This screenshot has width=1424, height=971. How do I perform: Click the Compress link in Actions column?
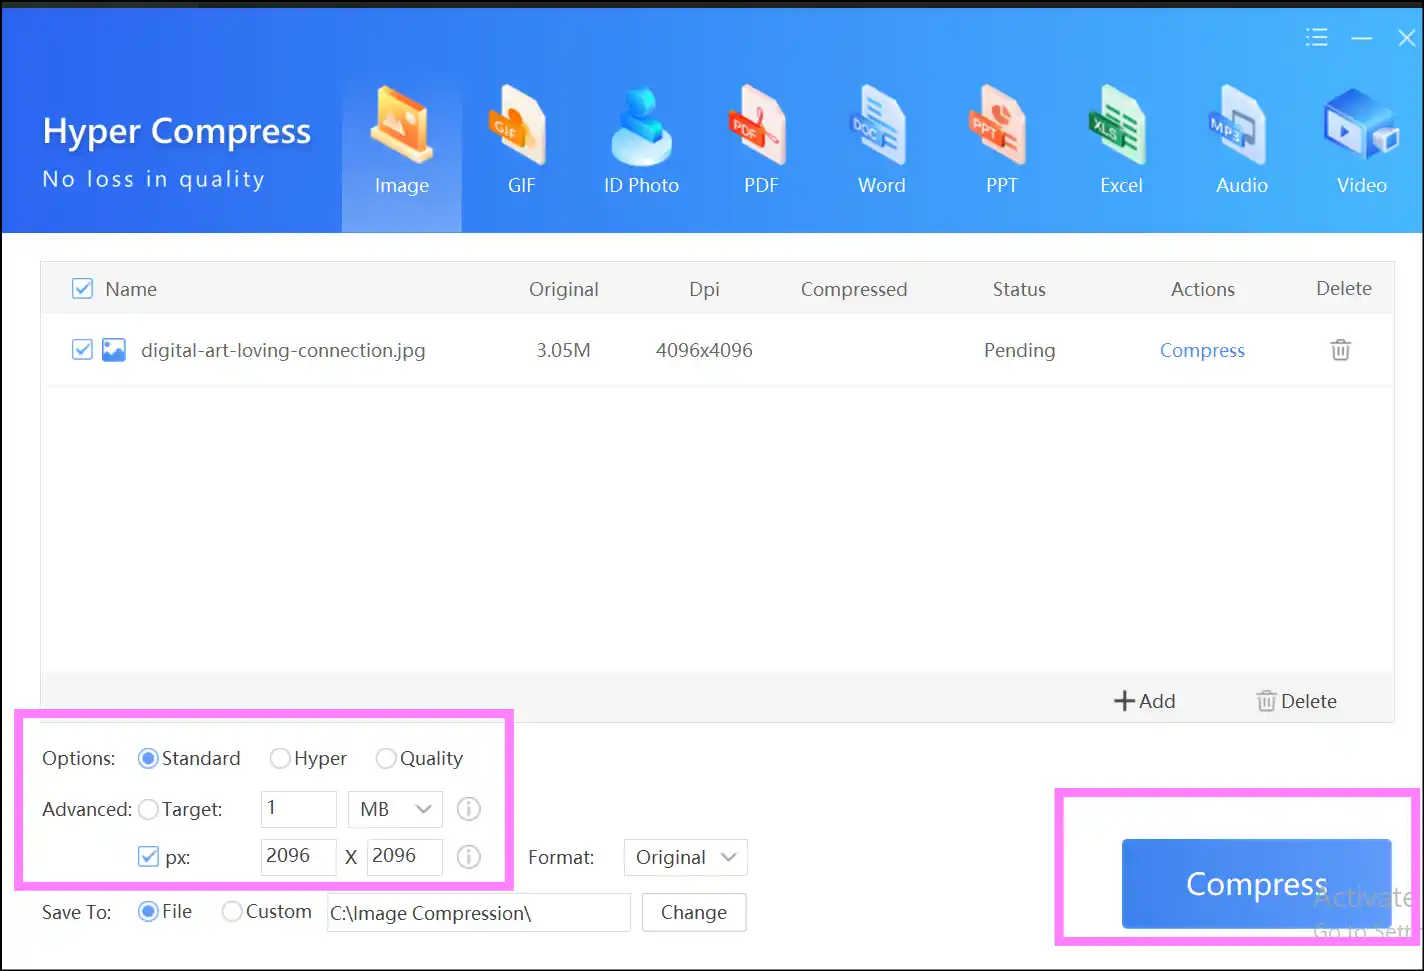pyautogui.click(x=1202, y=350)
